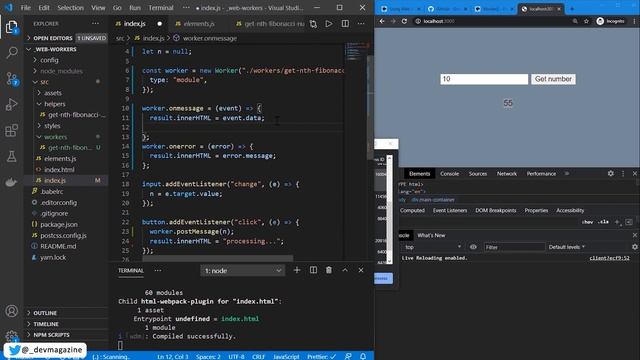Expand the styles folder
The width and height of the screenshot is (640, 360).
(52, 126)
